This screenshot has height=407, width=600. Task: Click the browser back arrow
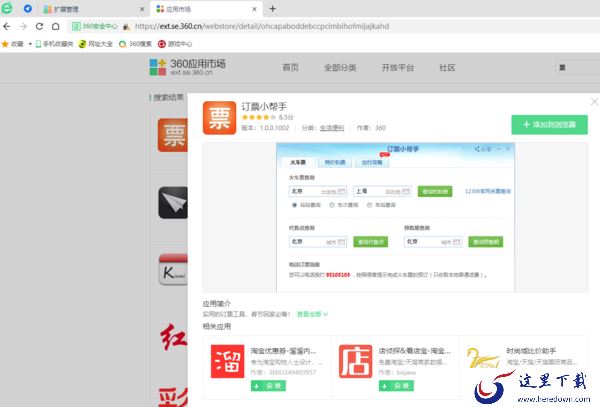[7, 26]
